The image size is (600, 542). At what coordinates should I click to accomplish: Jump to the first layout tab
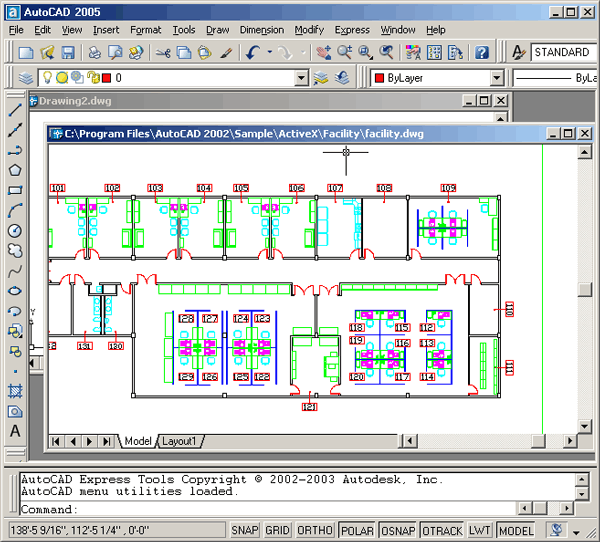(55, 441)
